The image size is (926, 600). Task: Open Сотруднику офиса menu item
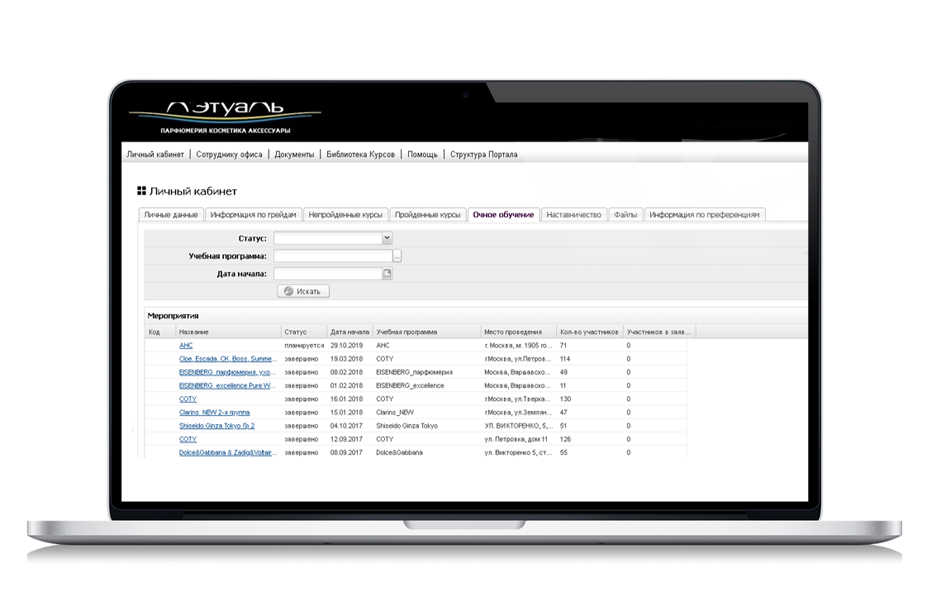[x=229, y=154]
